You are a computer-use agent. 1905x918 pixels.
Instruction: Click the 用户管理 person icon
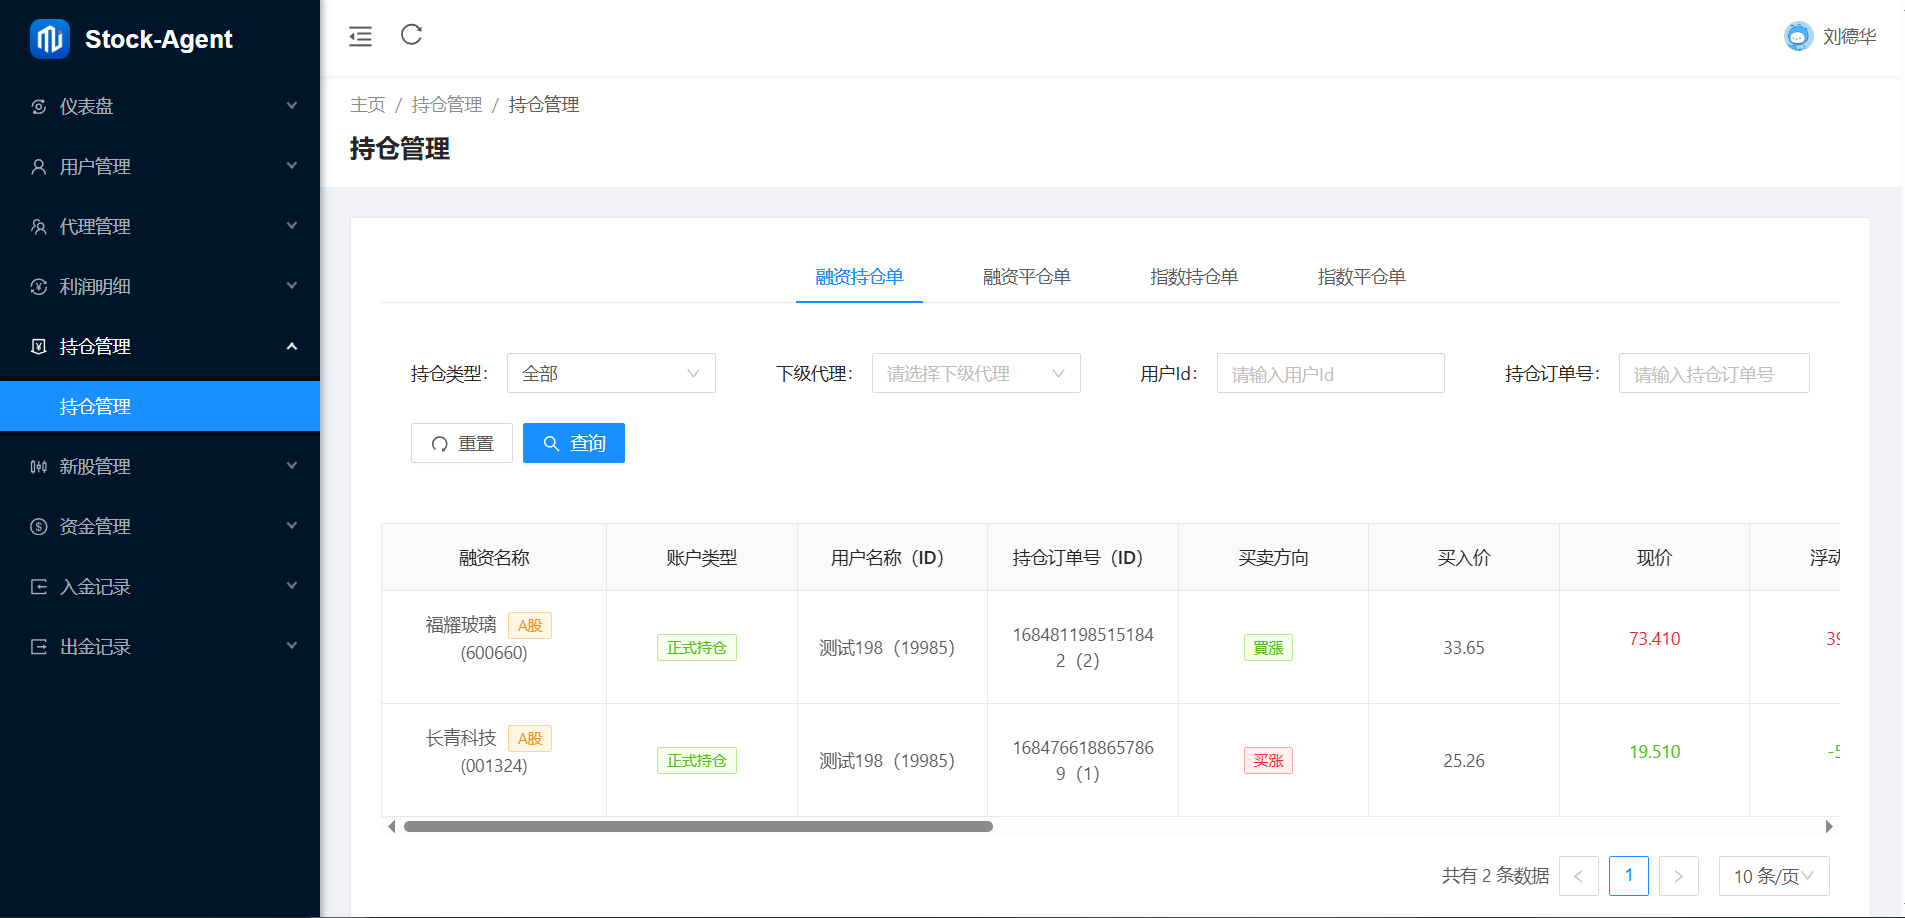[39, 167]
